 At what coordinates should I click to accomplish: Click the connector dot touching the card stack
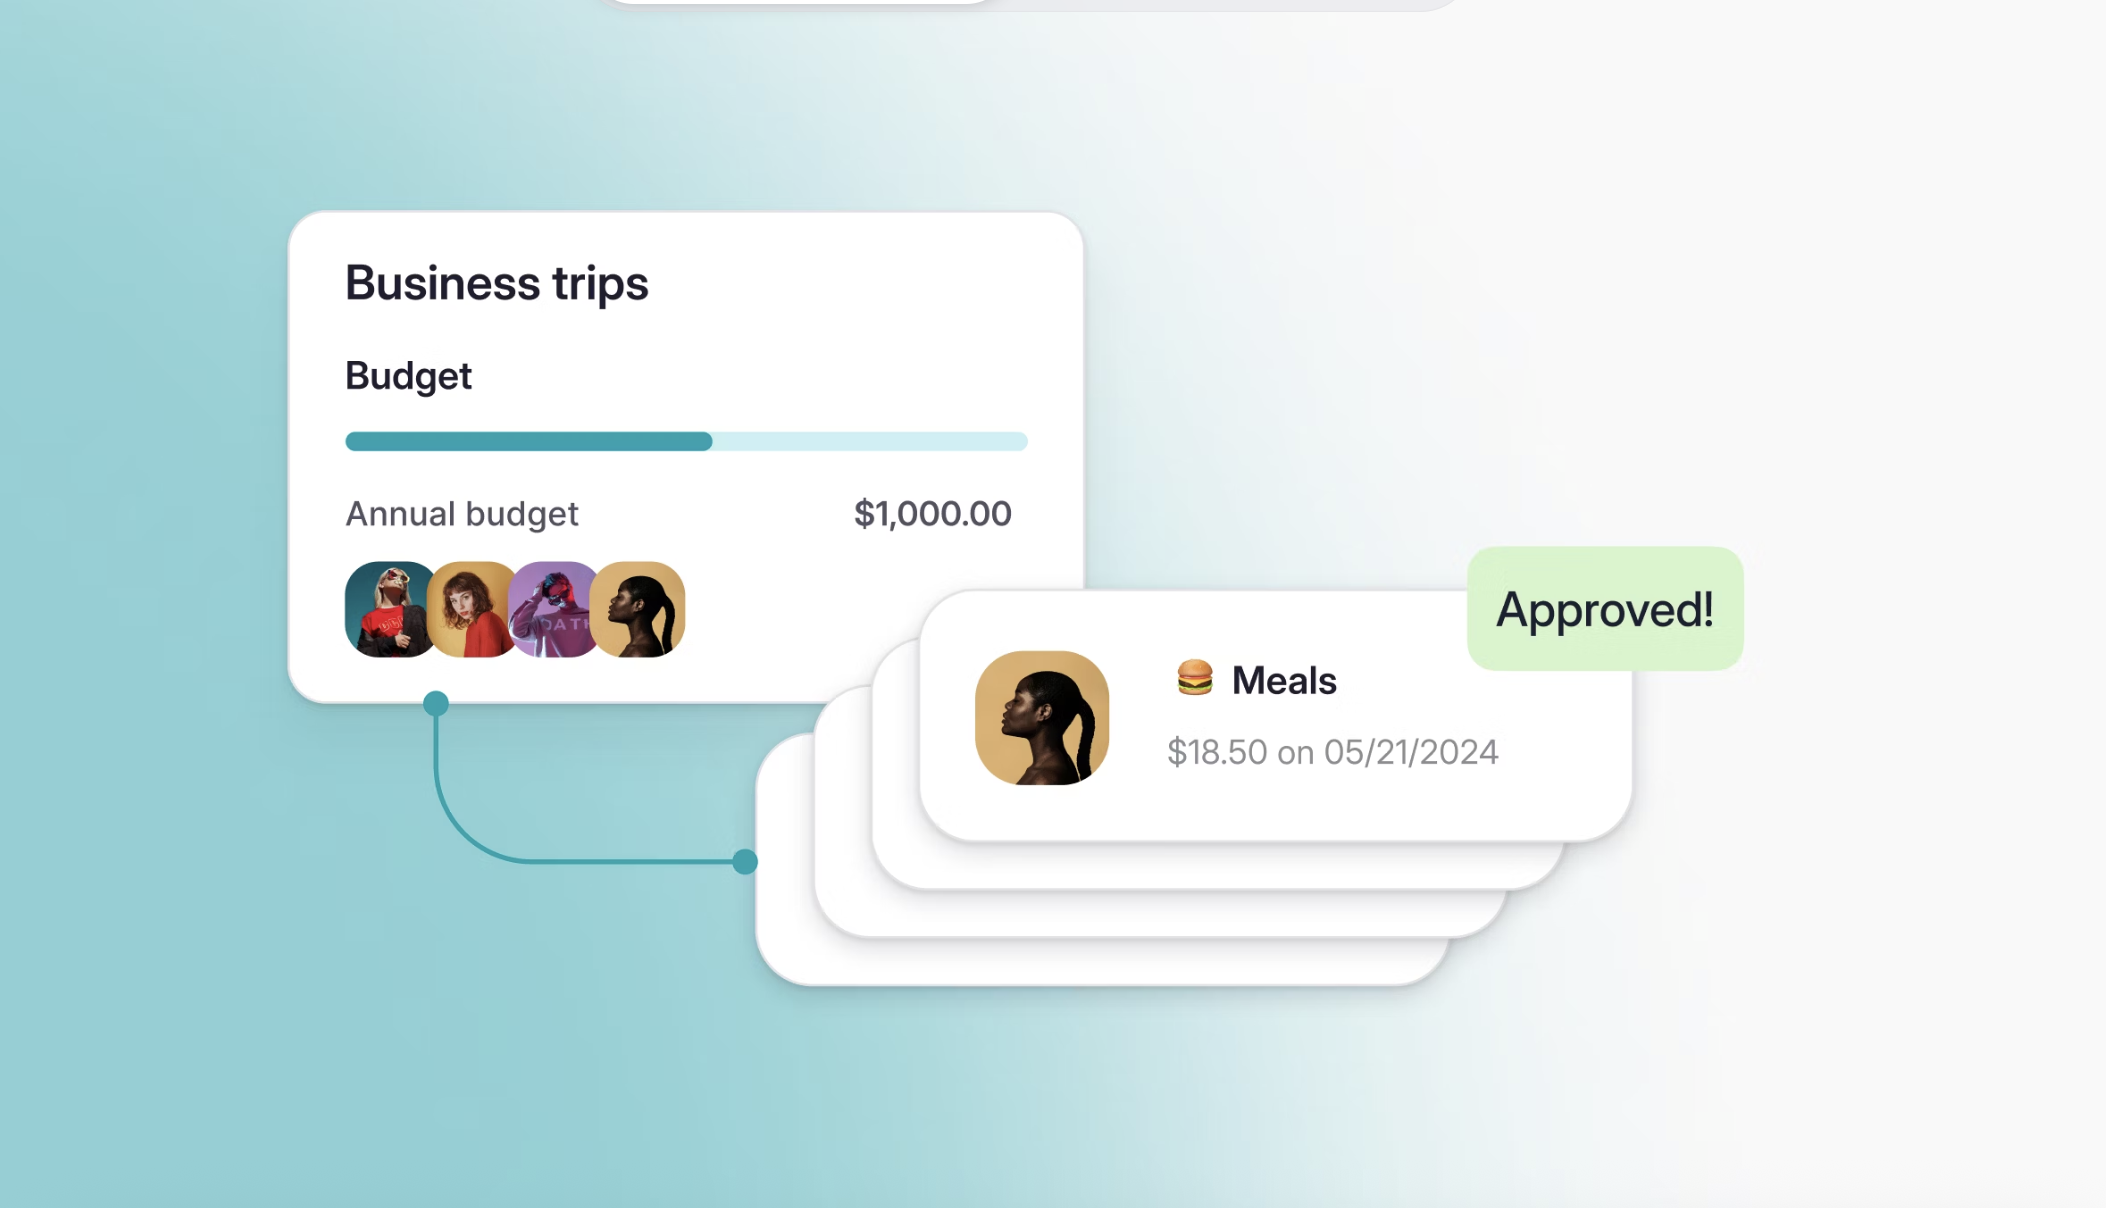[x=745, y=861]
